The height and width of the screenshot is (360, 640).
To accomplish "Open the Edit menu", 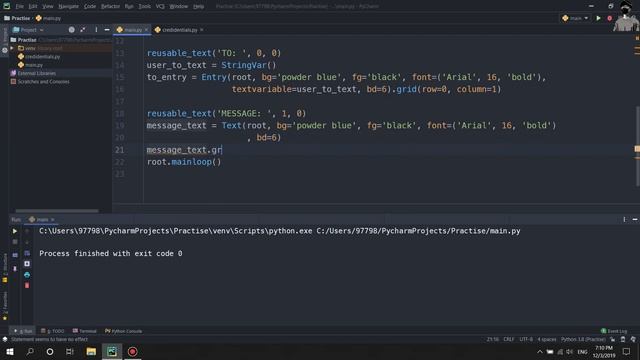I will coord(33,7).
